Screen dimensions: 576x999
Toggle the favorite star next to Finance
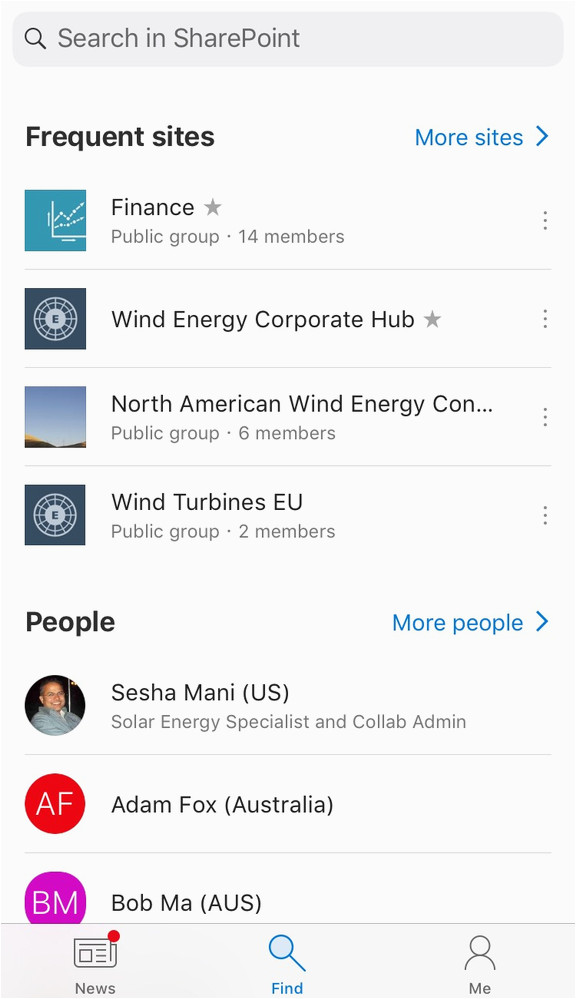click(x=213, y=207)
